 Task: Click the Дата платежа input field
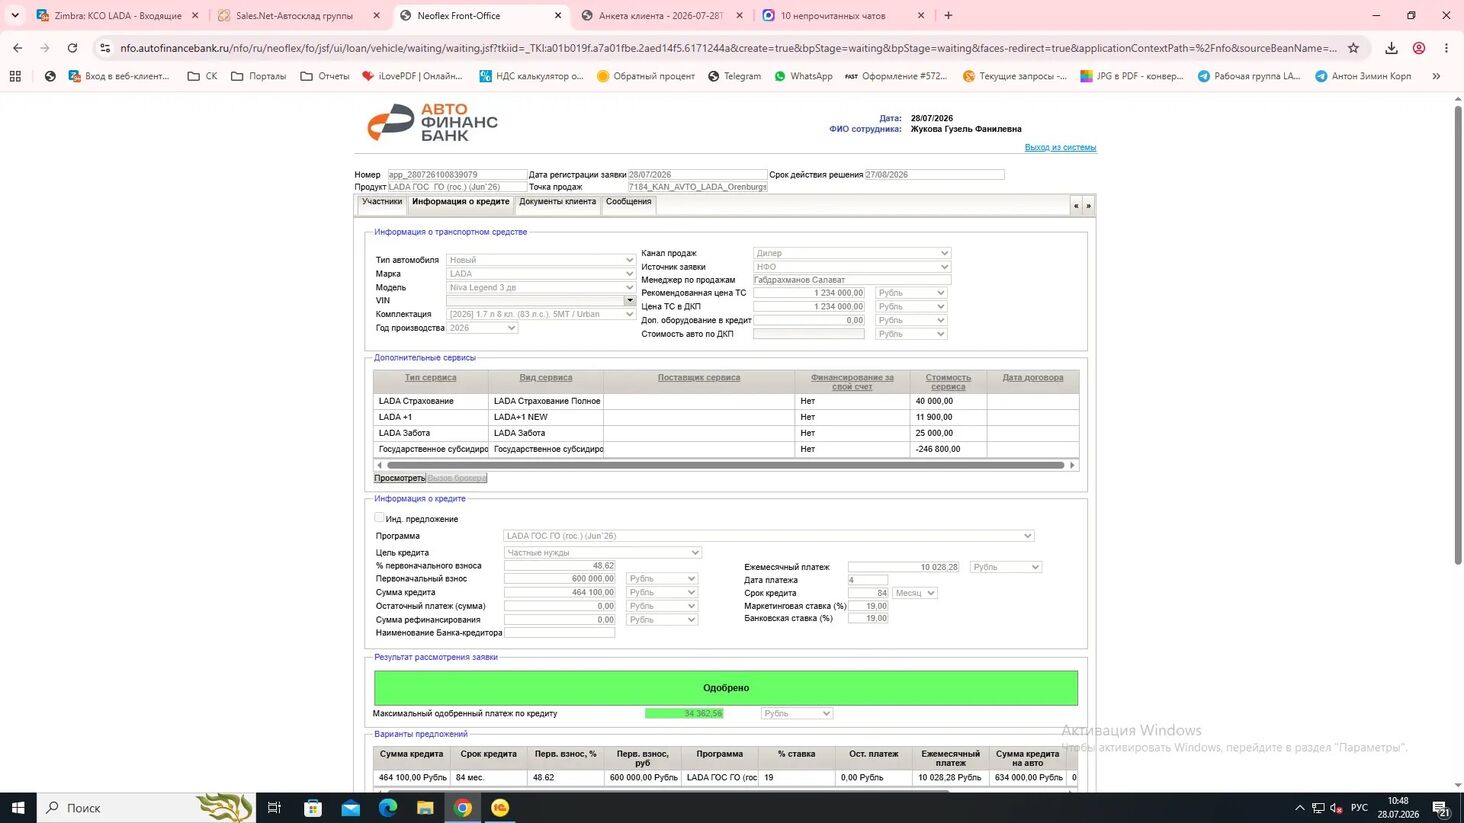tap(867, 580)
